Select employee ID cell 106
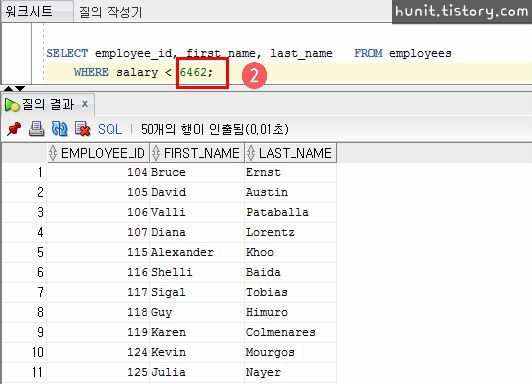The width and height of the screenshot is (532, 384). pyautogui.click(x=98, y=212)
